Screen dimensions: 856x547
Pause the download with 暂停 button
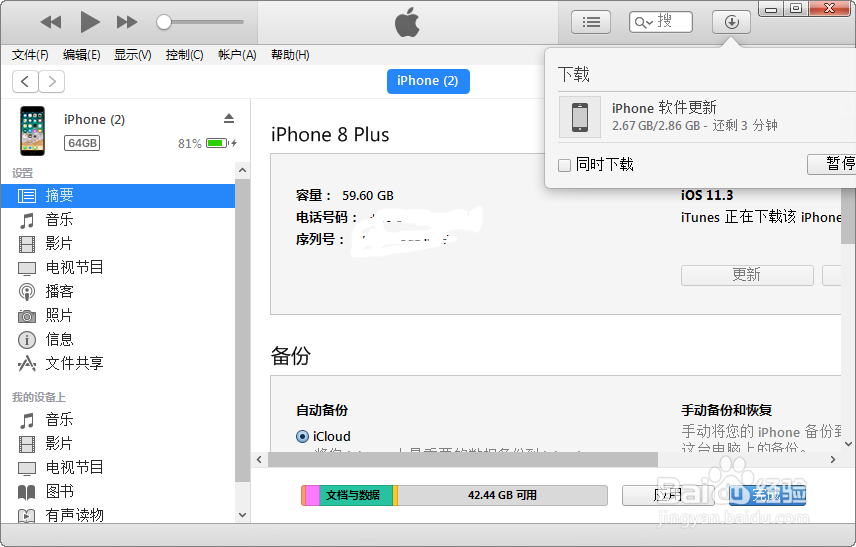(x=833, y=164)
